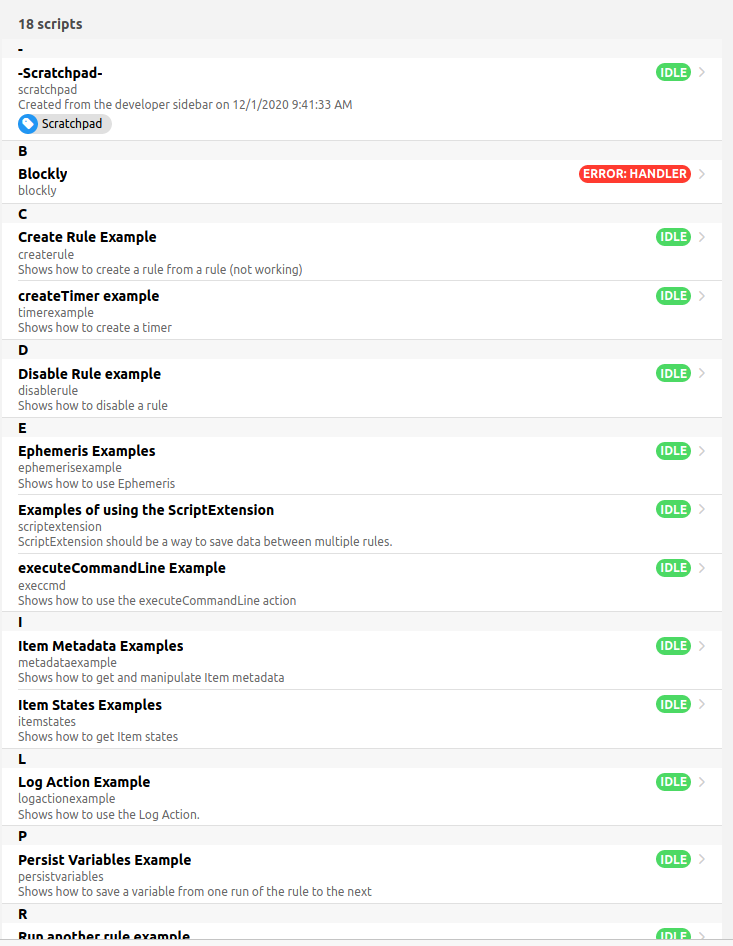Click IDLE badge of Log Action Example
Viewport: 733px width, 946px height.
[x=673, y=782]
